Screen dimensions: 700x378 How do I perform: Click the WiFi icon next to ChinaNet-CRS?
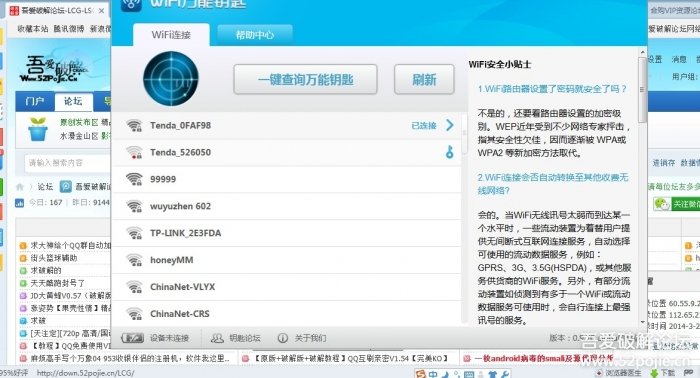pyautogui.click(x=134, y=314)
